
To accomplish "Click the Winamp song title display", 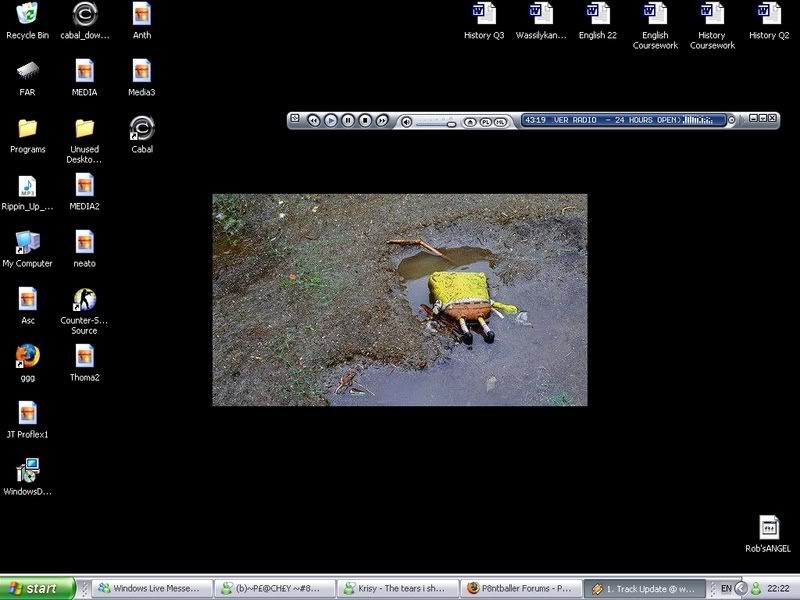I will [x=617, y=120].
